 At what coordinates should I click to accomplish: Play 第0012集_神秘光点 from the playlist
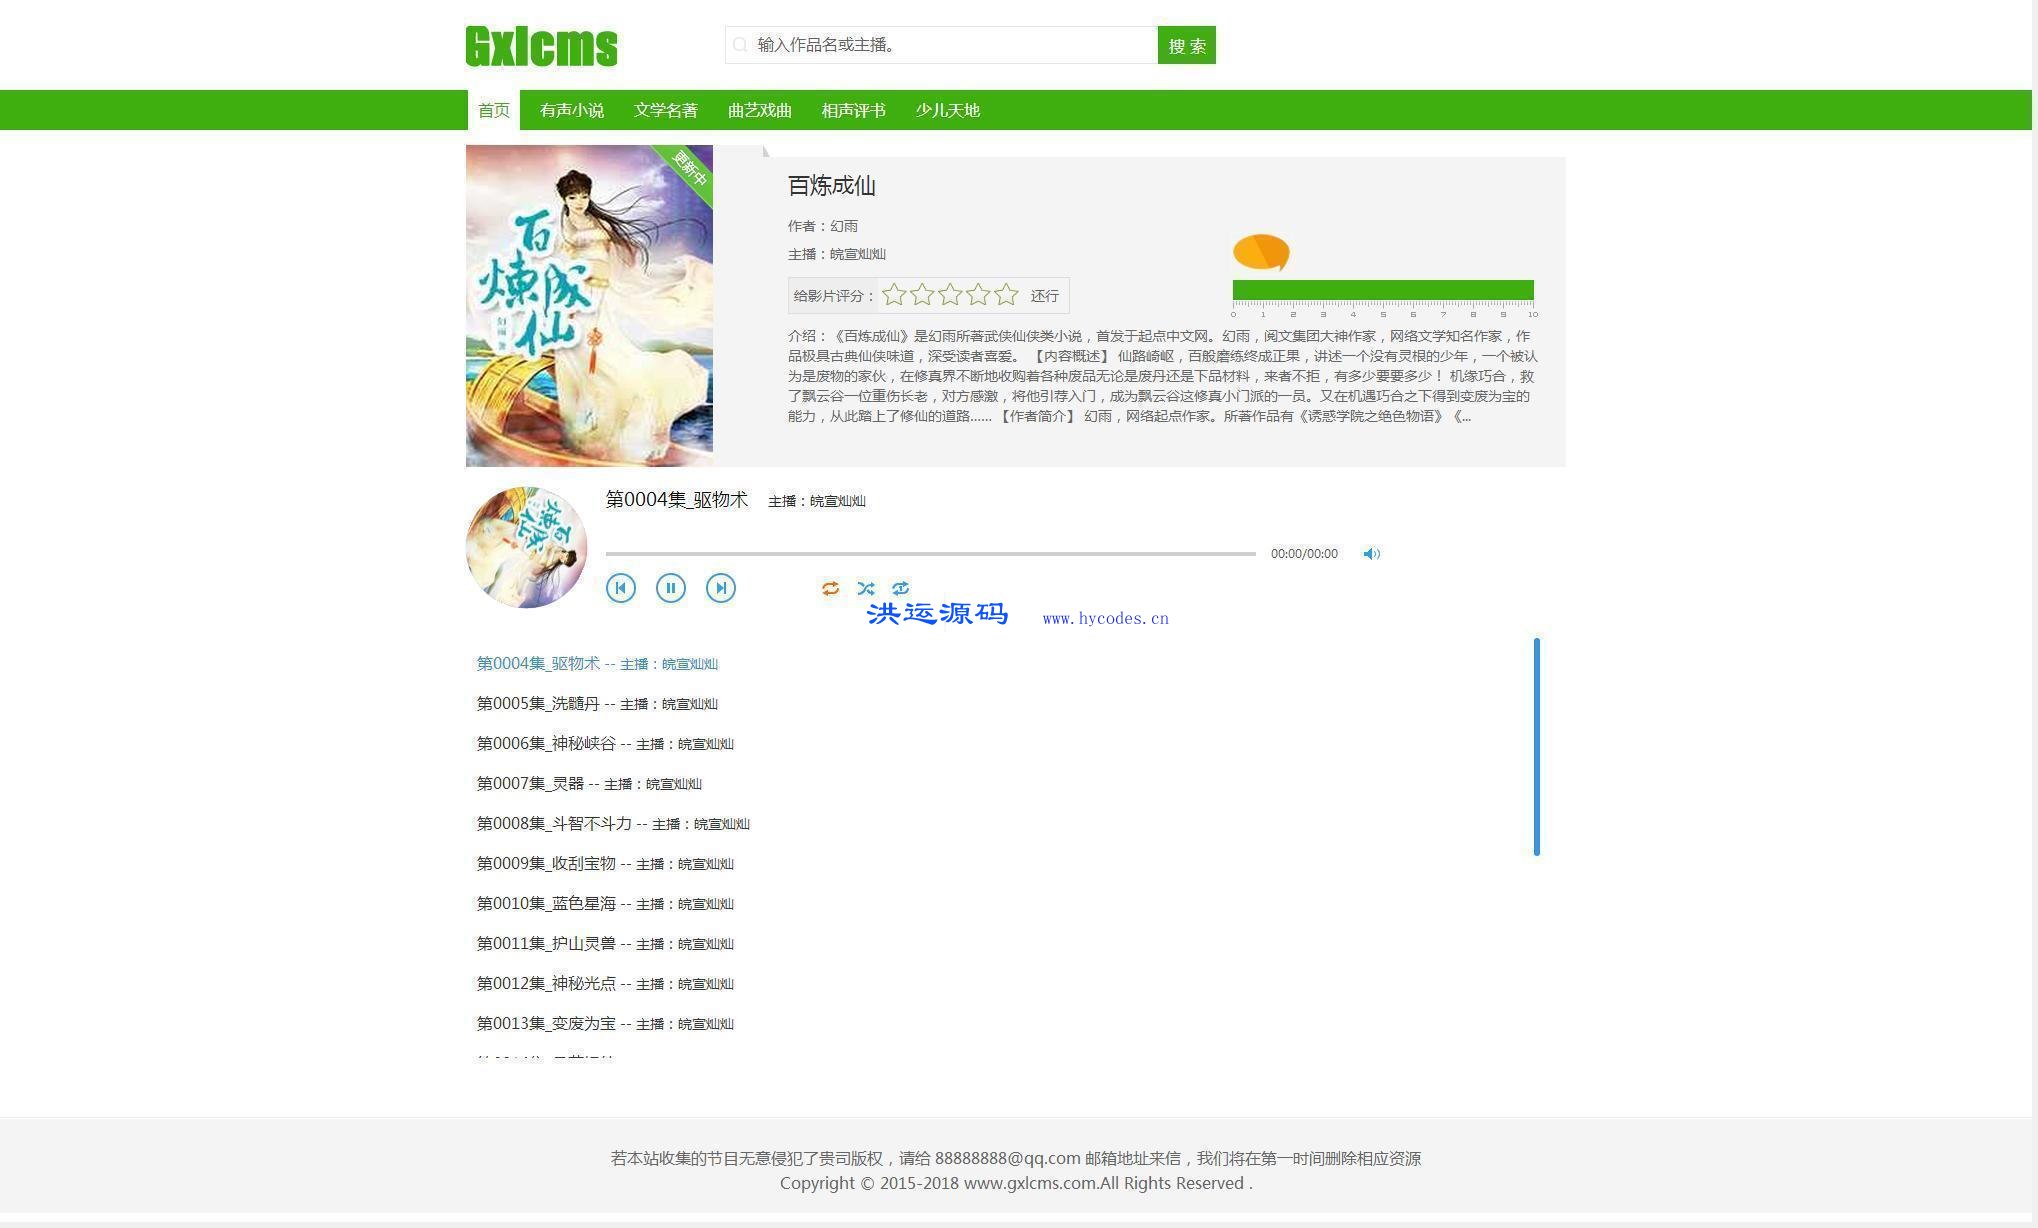click(x=605, y=984)
